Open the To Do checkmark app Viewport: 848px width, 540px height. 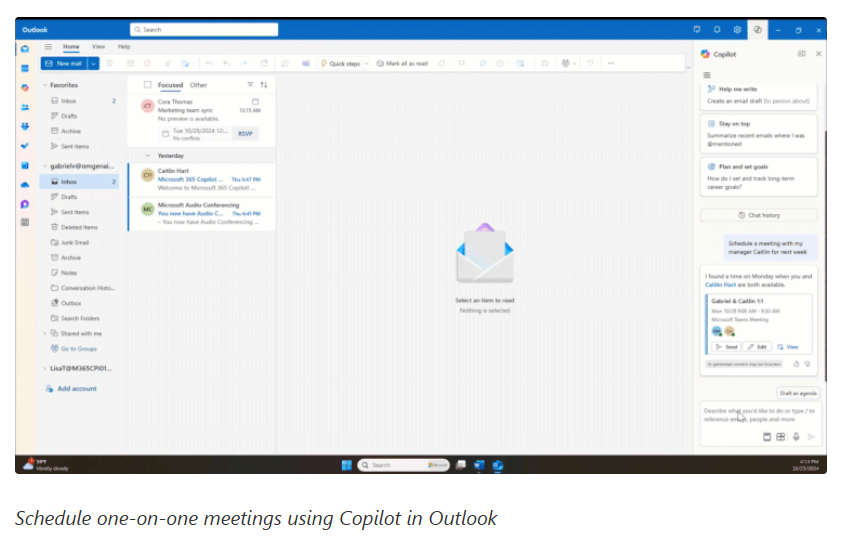25,146
